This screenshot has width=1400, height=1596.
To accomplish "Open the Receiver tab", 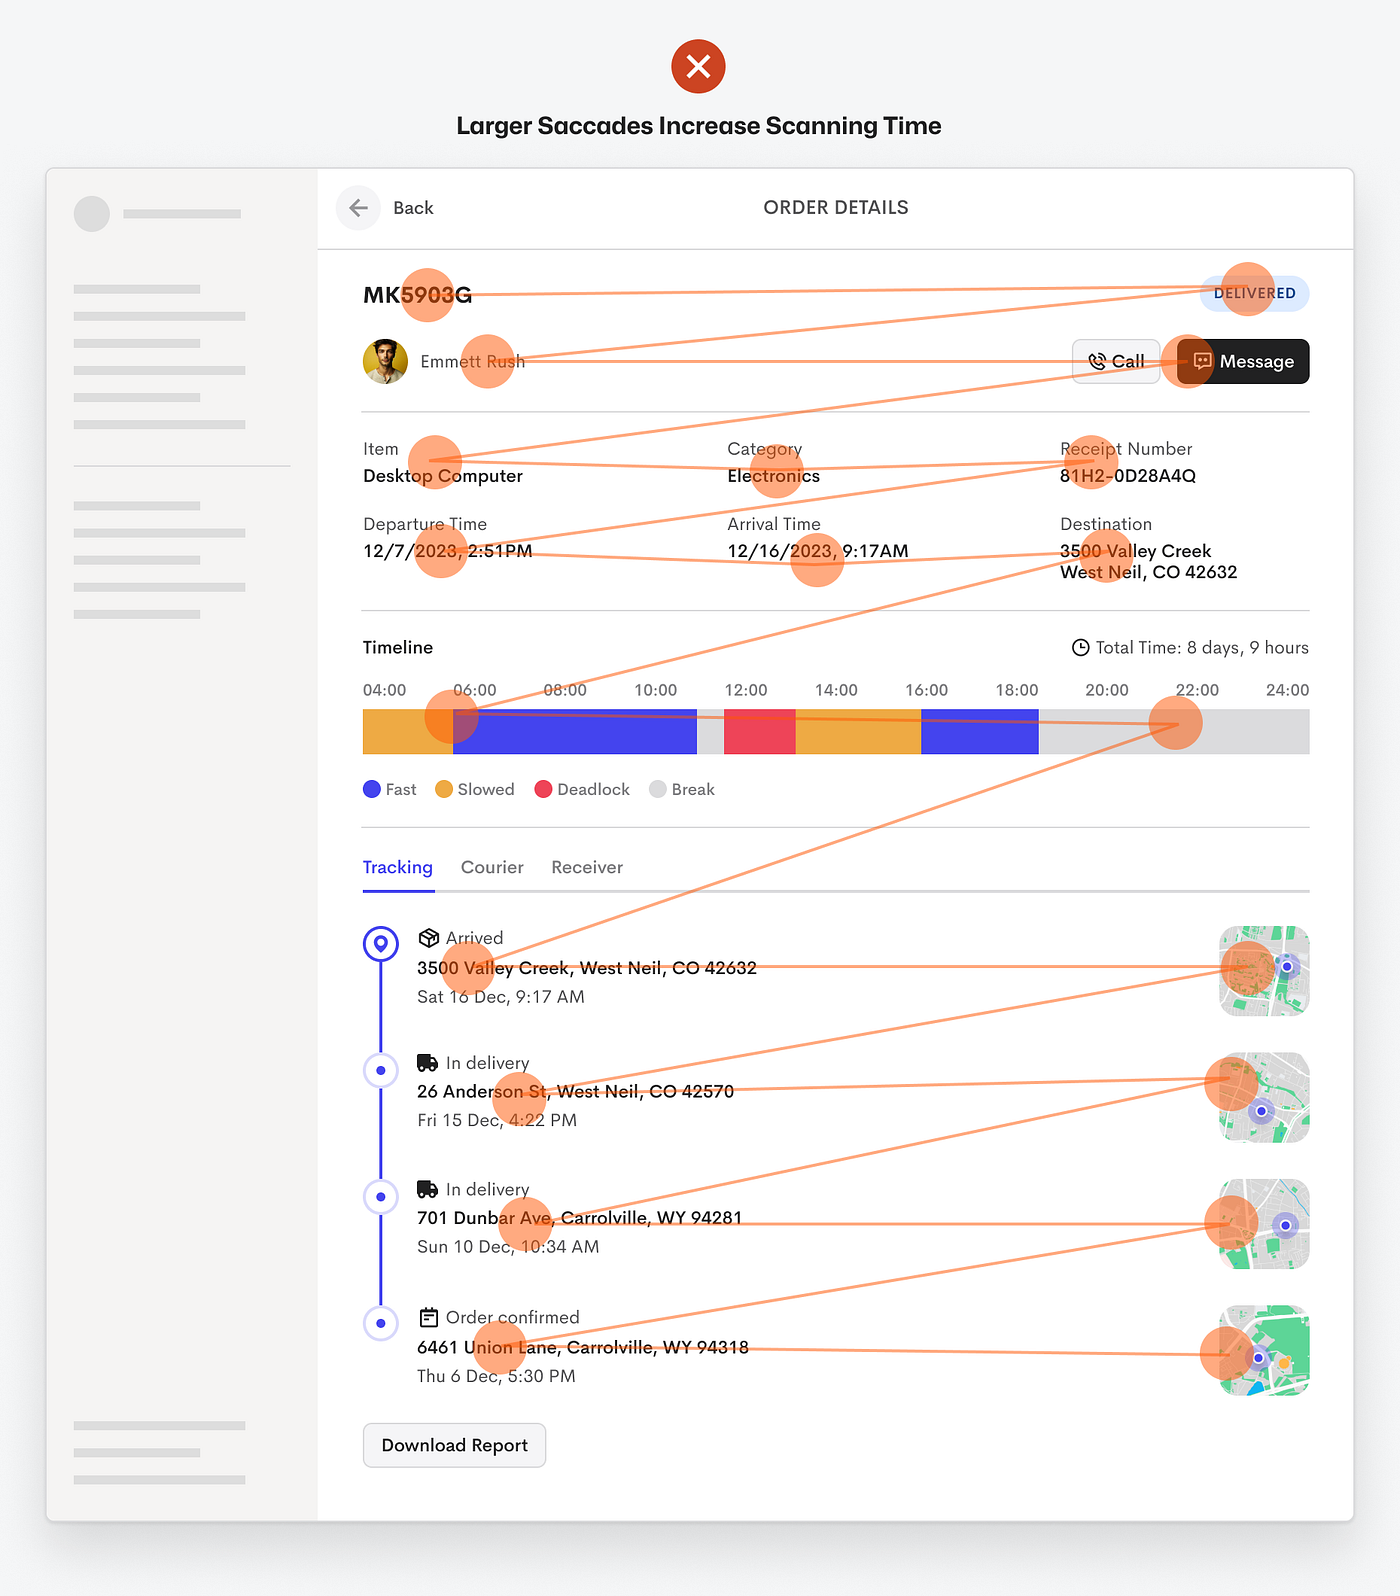I will pyautogui.click(x=587, y=867).
